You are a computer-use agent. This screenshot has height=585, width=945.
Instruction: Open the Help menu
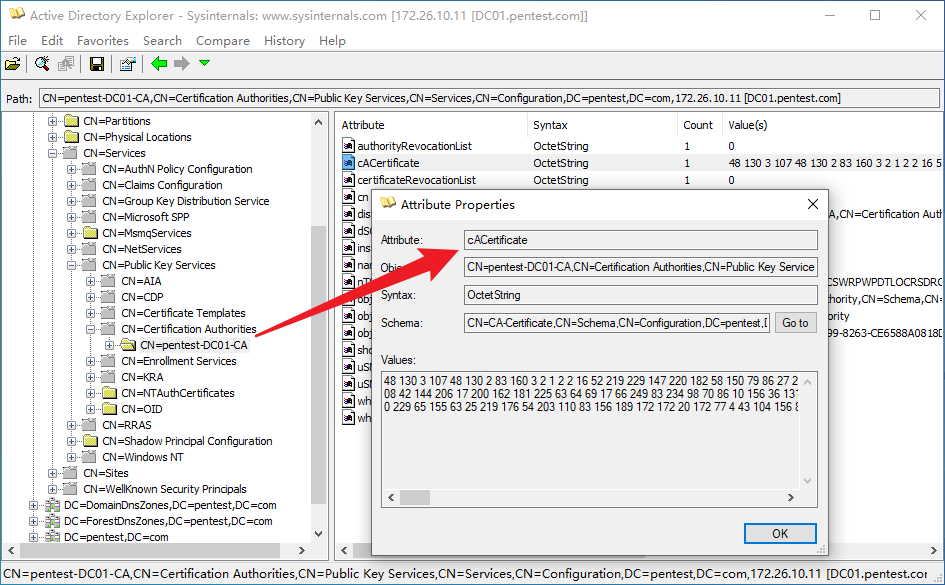332,40
